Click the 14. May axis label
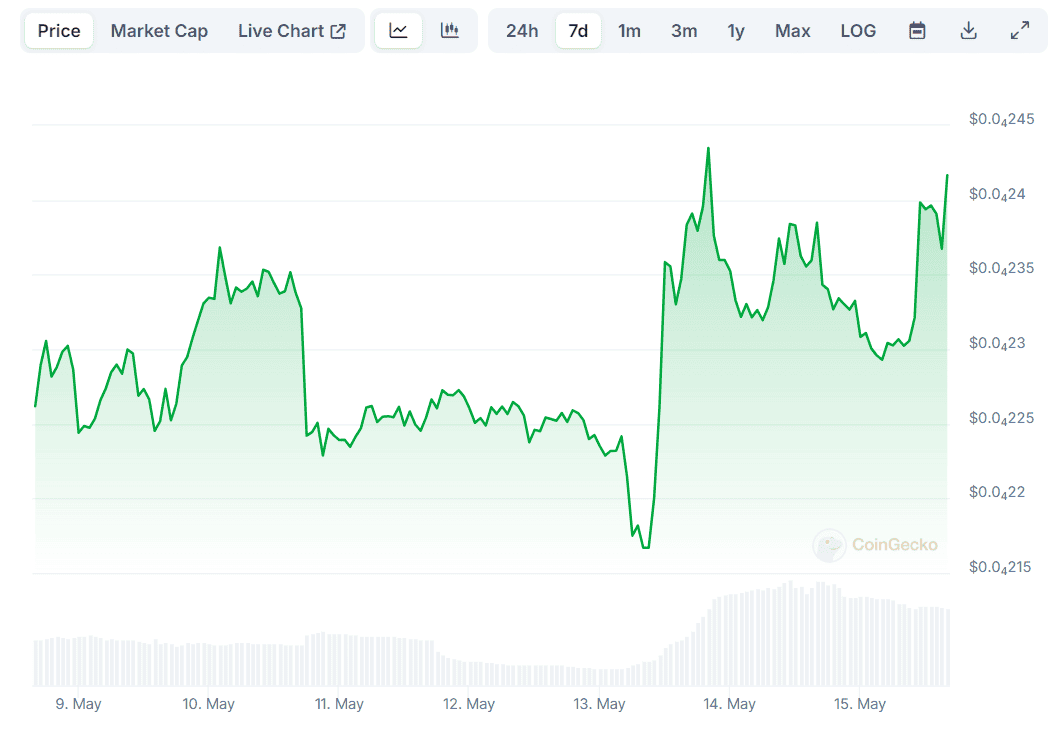Screen dimensions: 1051x732 (729, 704)
